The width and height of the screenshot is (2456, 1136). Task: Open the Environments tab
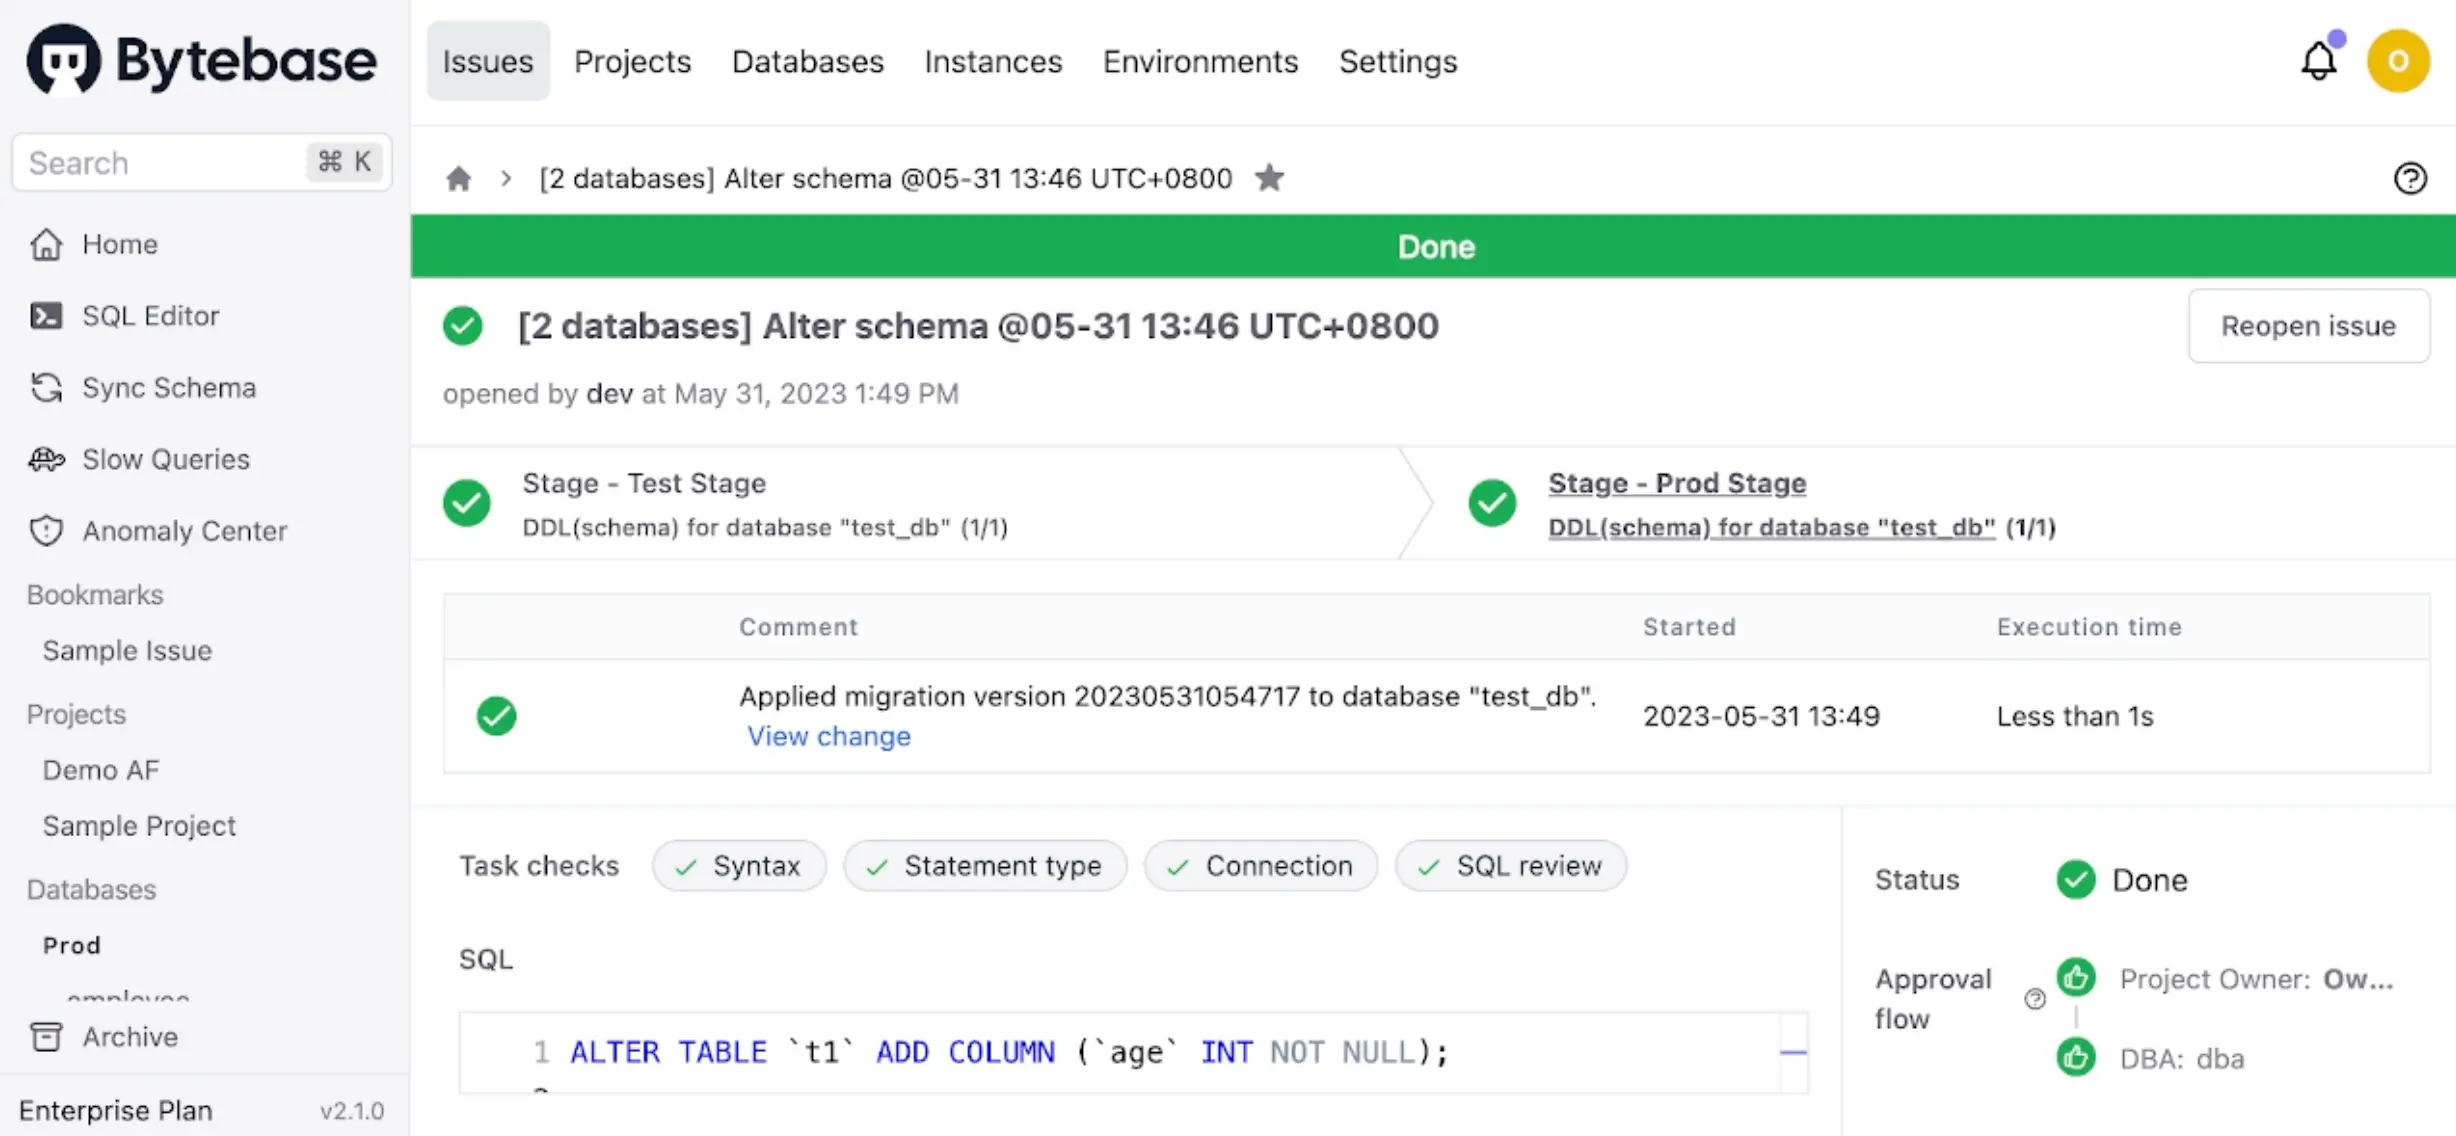pos(1200,62)
